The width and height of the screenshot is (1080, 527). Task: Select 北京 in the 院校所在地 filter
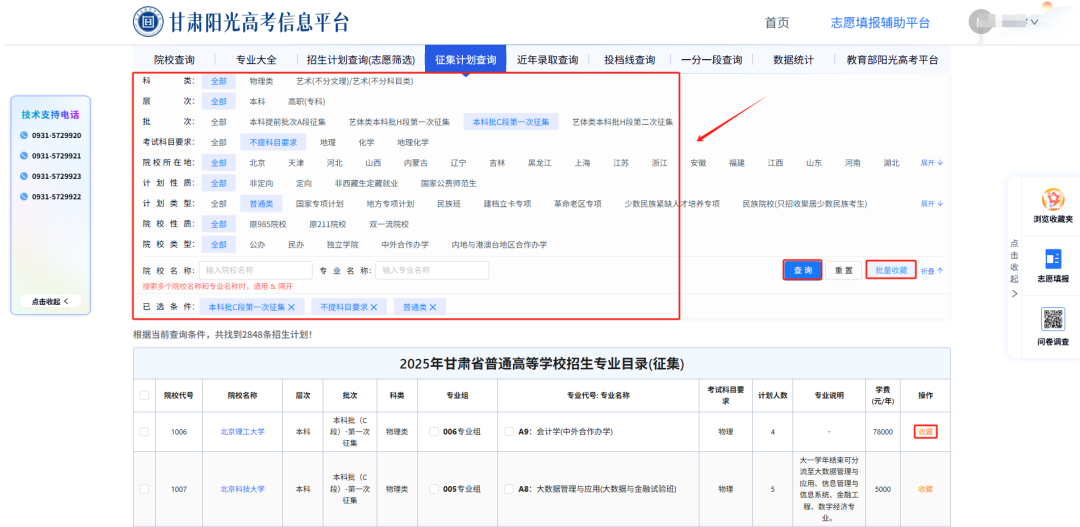pos(258,163)
